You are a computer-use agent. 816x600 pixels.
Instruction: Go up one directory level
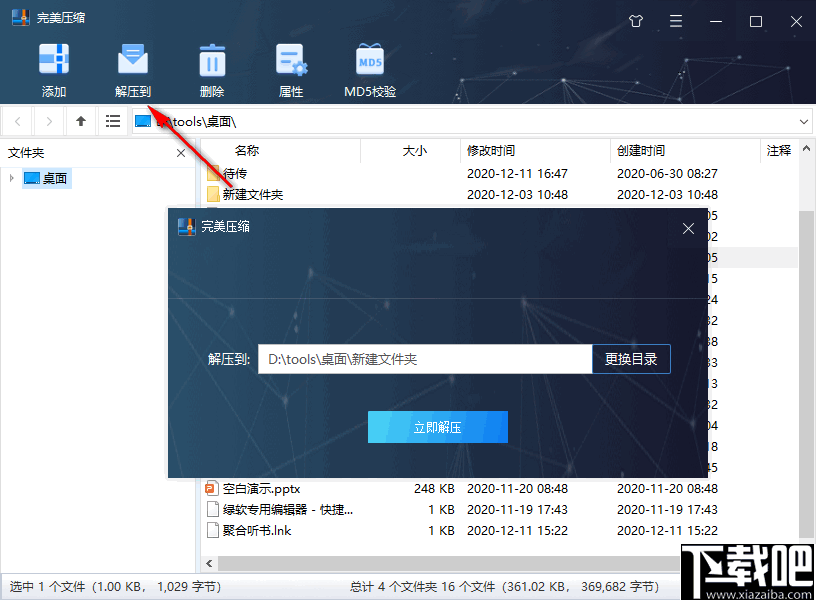click(x=81, y=122)
